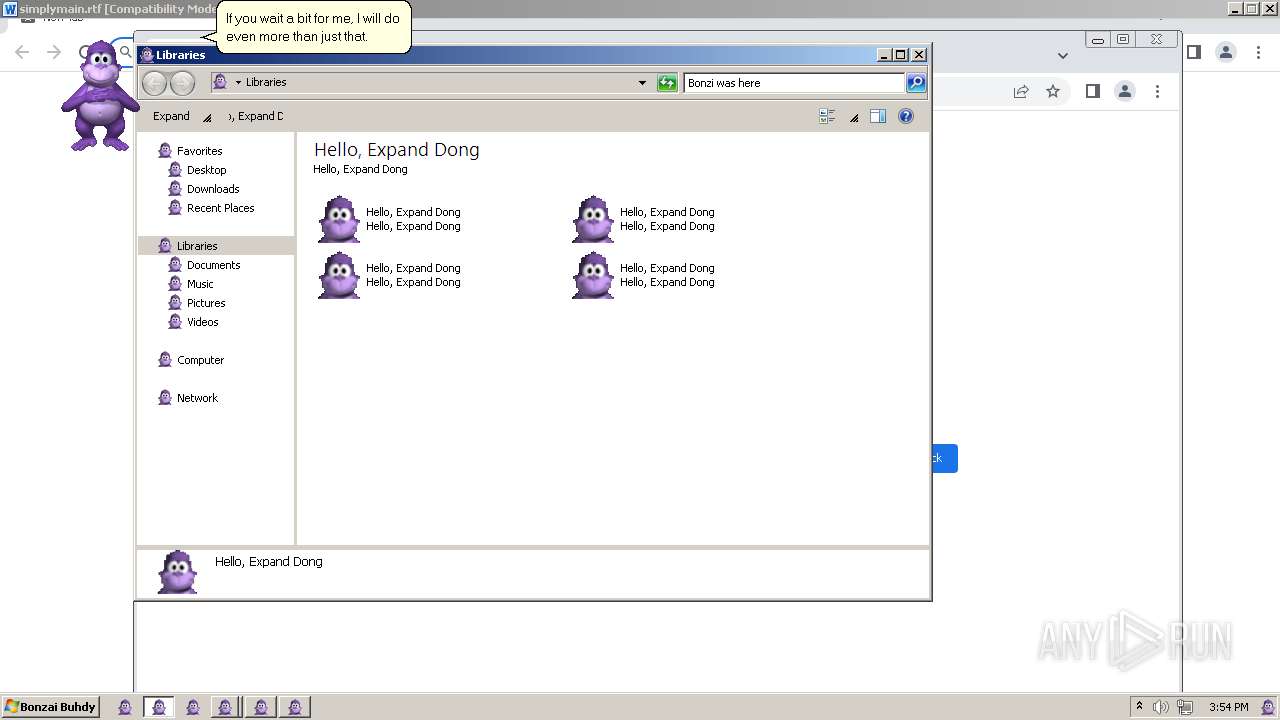Image resolution: width=1280 pixels, height=720 pixels.
Task: Click the Bonzi icon beside Network
Action: pyautogui.click(x=165, y=398)
